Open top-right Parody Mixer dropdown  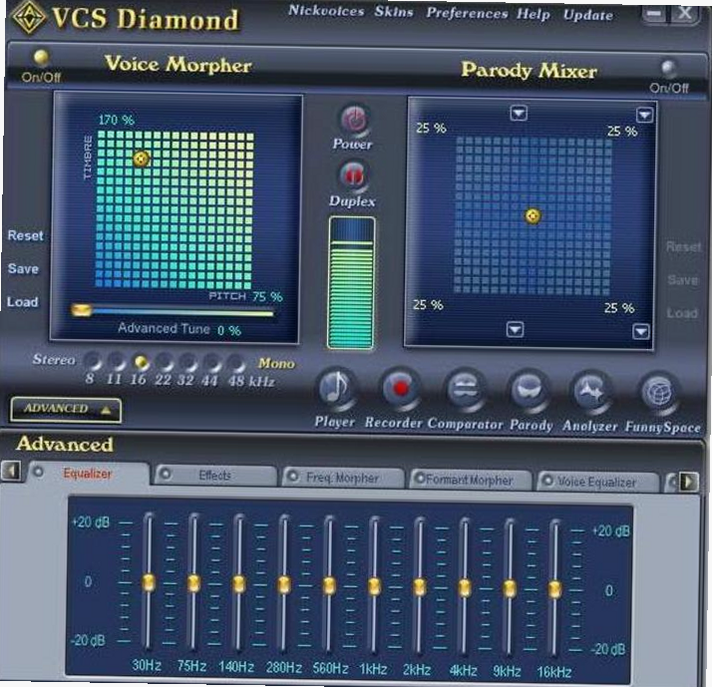point(645,115)
